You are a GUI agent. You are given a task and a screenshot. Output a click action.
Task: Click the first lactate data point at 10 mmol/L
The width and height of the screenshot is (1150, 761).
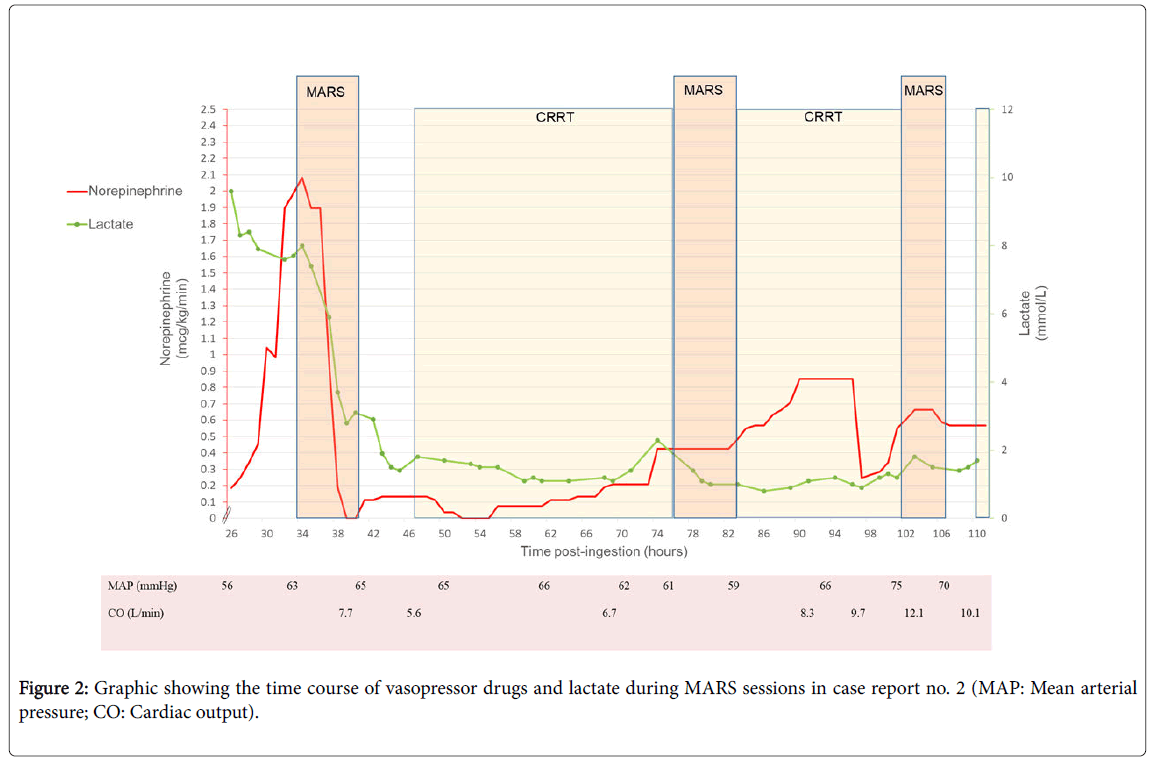(231, 191)
